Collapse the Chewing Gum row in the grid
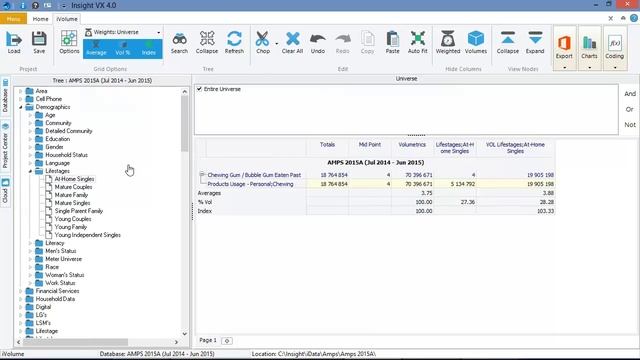This screenshot has width=640, height=360. tap(201, 175)
